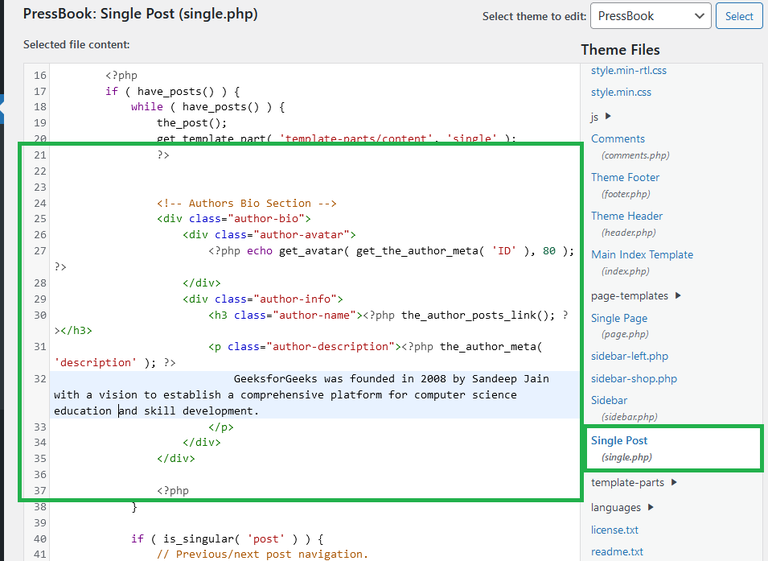This screenshot has width=768, height=561.
Task: Click the is_singular('post') code line
Action: (227, 539)
